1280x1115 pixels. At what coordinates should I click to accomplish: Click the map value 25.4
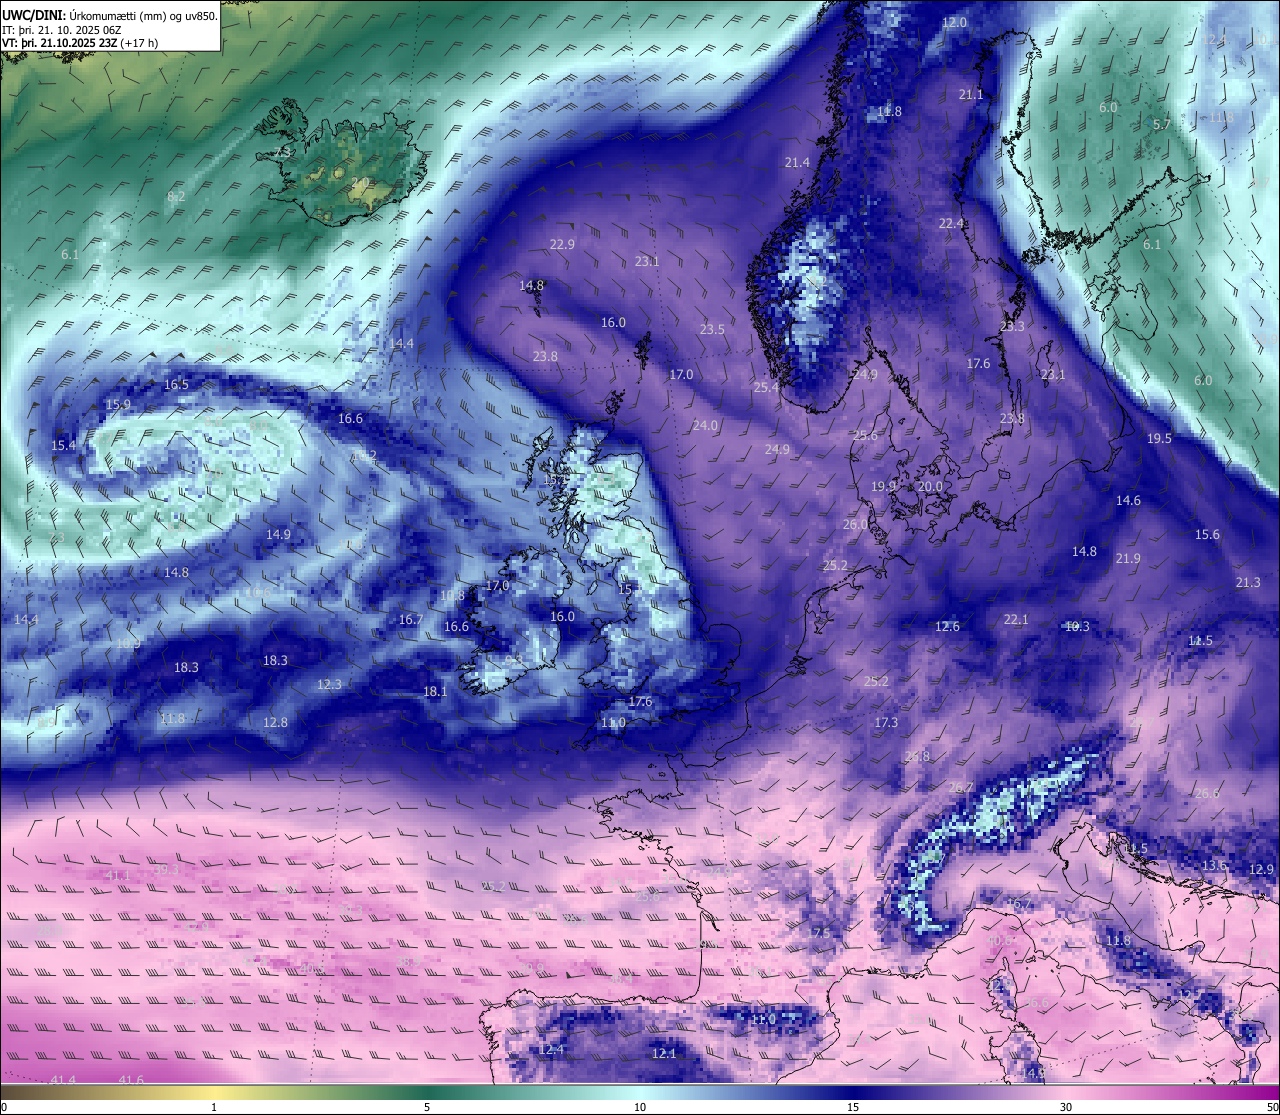point(766,388)
